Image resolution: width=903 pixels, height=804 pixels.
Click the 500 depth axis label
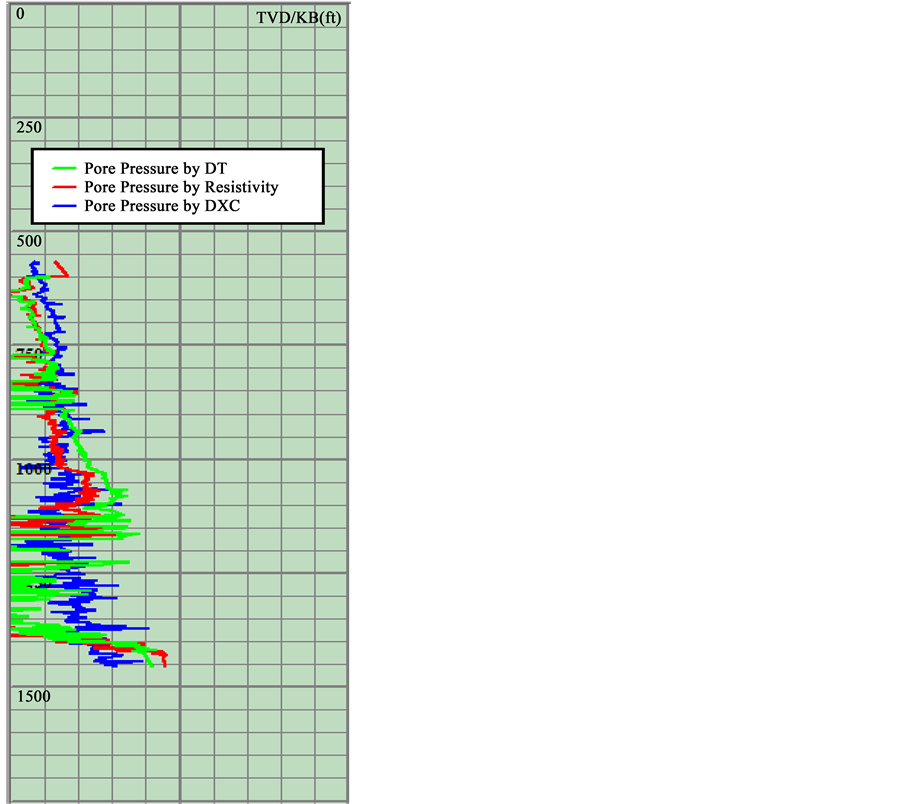coord(29,241)
